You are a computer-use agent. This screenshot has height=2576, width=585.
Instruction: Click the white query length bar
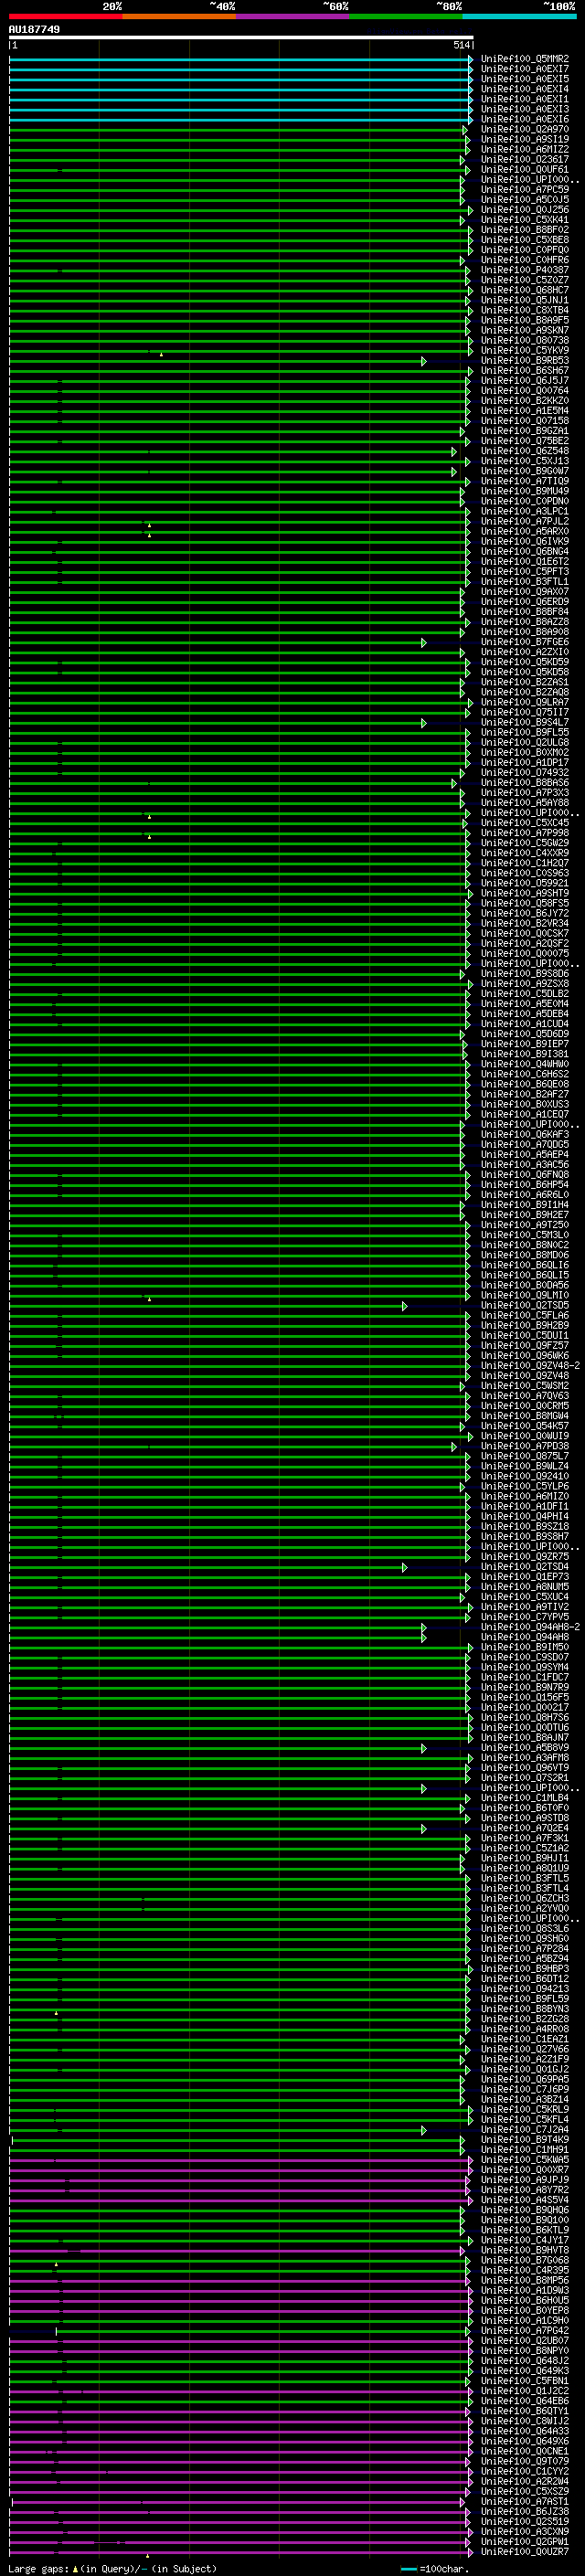point(241,37)
